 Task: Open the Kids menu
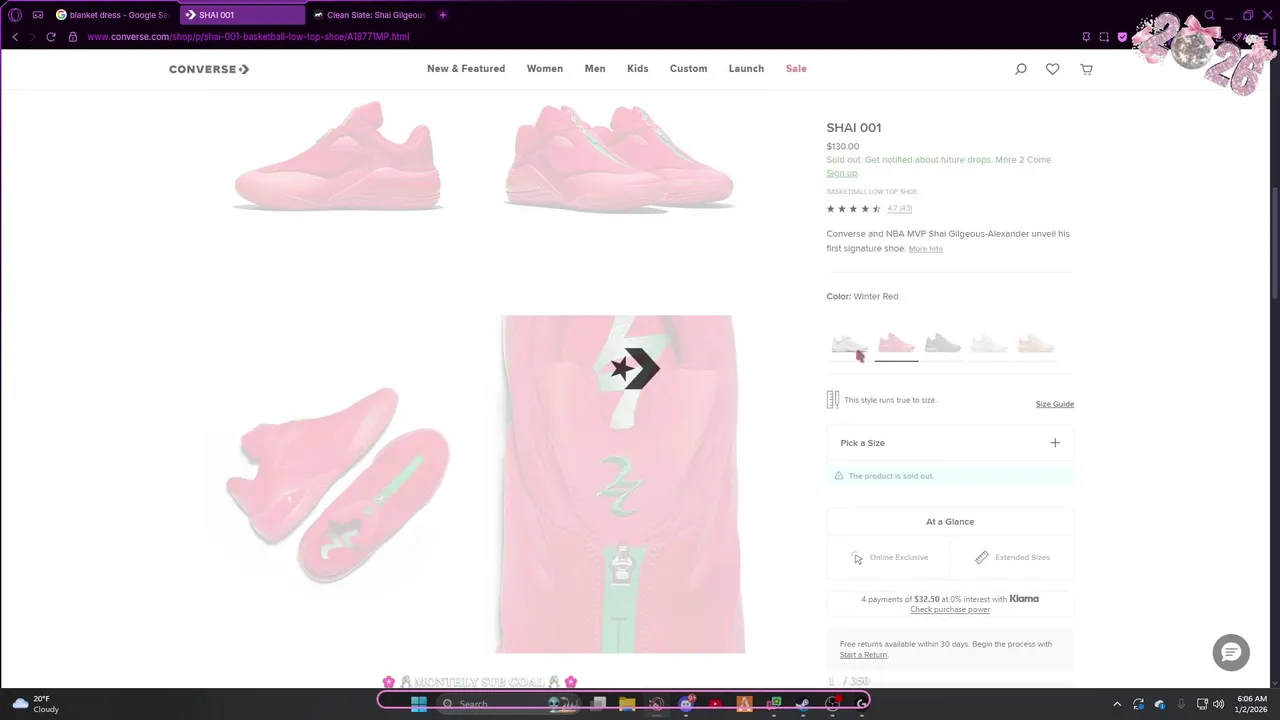click(x=638, y=69)
